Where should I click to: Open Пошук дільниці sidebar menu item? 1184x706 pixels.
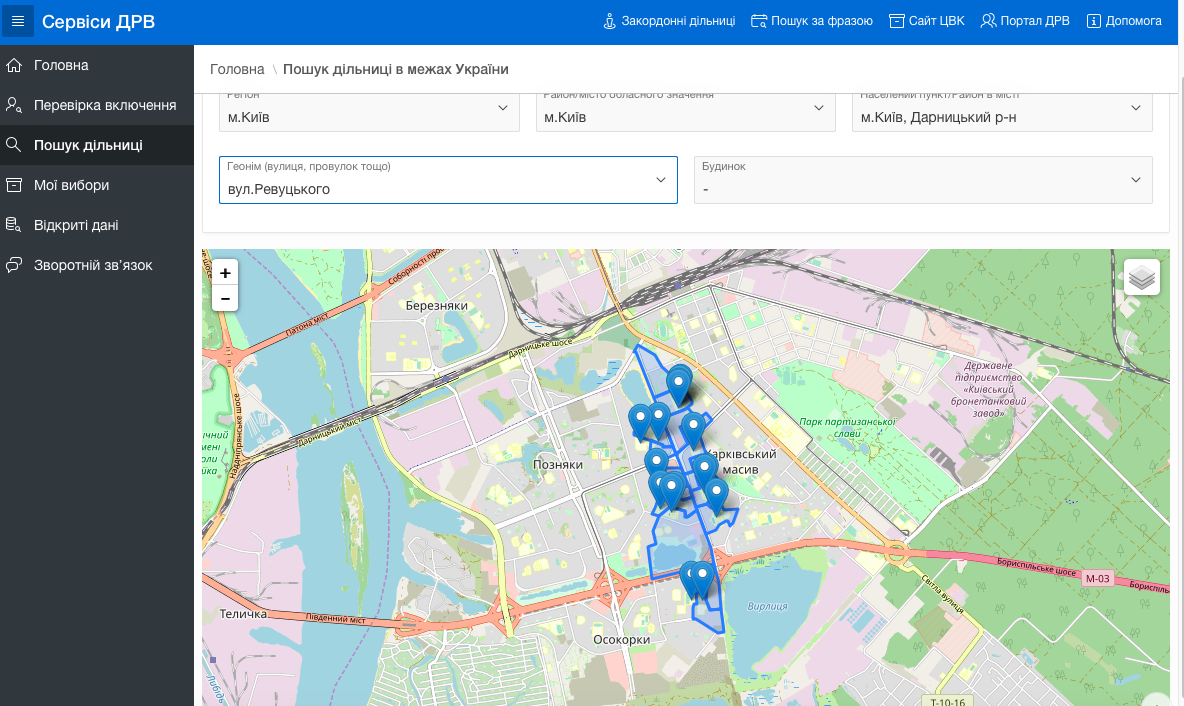pos(88,145)
